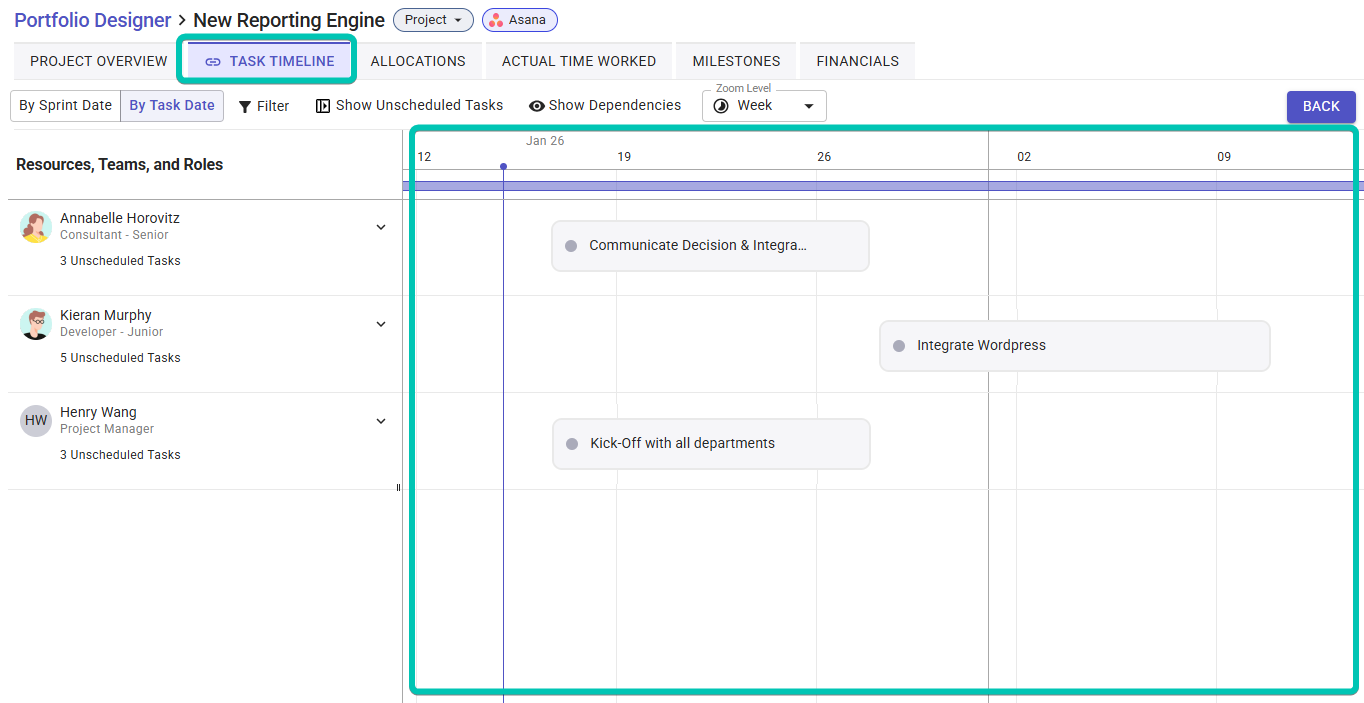The height and width of the screenshot is (703, 1364).
Task: Open Annabelle Horovitz's avatar
Action: [35, 227]
